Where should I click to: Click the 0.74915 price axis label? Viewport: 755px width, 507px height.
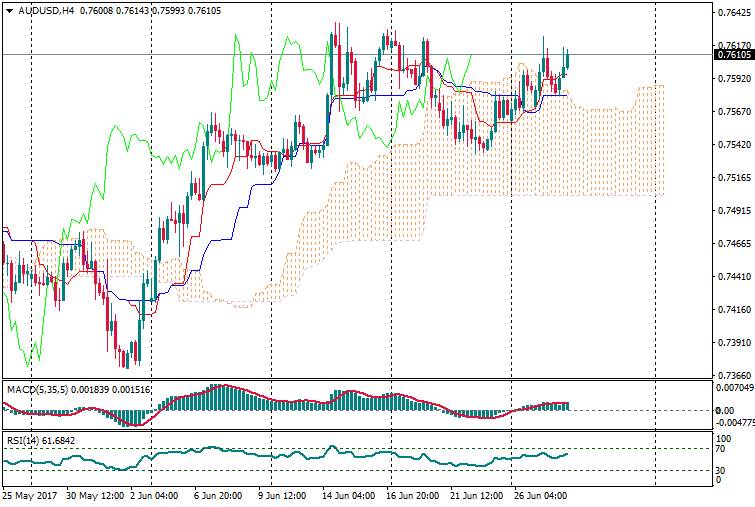pyautogui.click(x=734, y=211)
